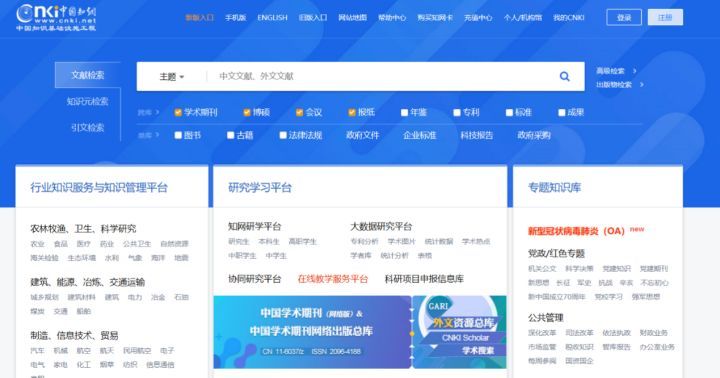Open the 新型冠状病毒肺炎 (OA) link
Image resolution: width=720 pixels, height=378 pixels.
pos(576,231)
